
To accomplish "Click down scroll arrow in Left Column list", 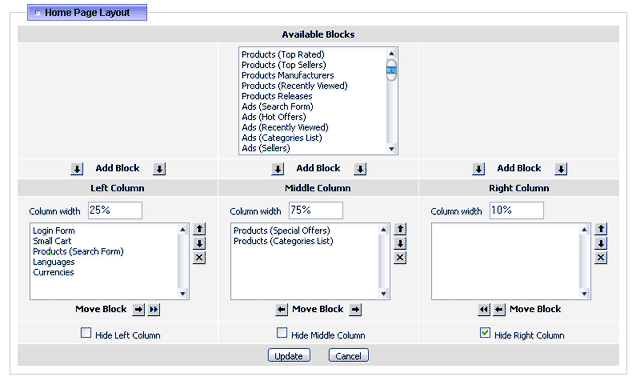I will (x=183, y=293).
